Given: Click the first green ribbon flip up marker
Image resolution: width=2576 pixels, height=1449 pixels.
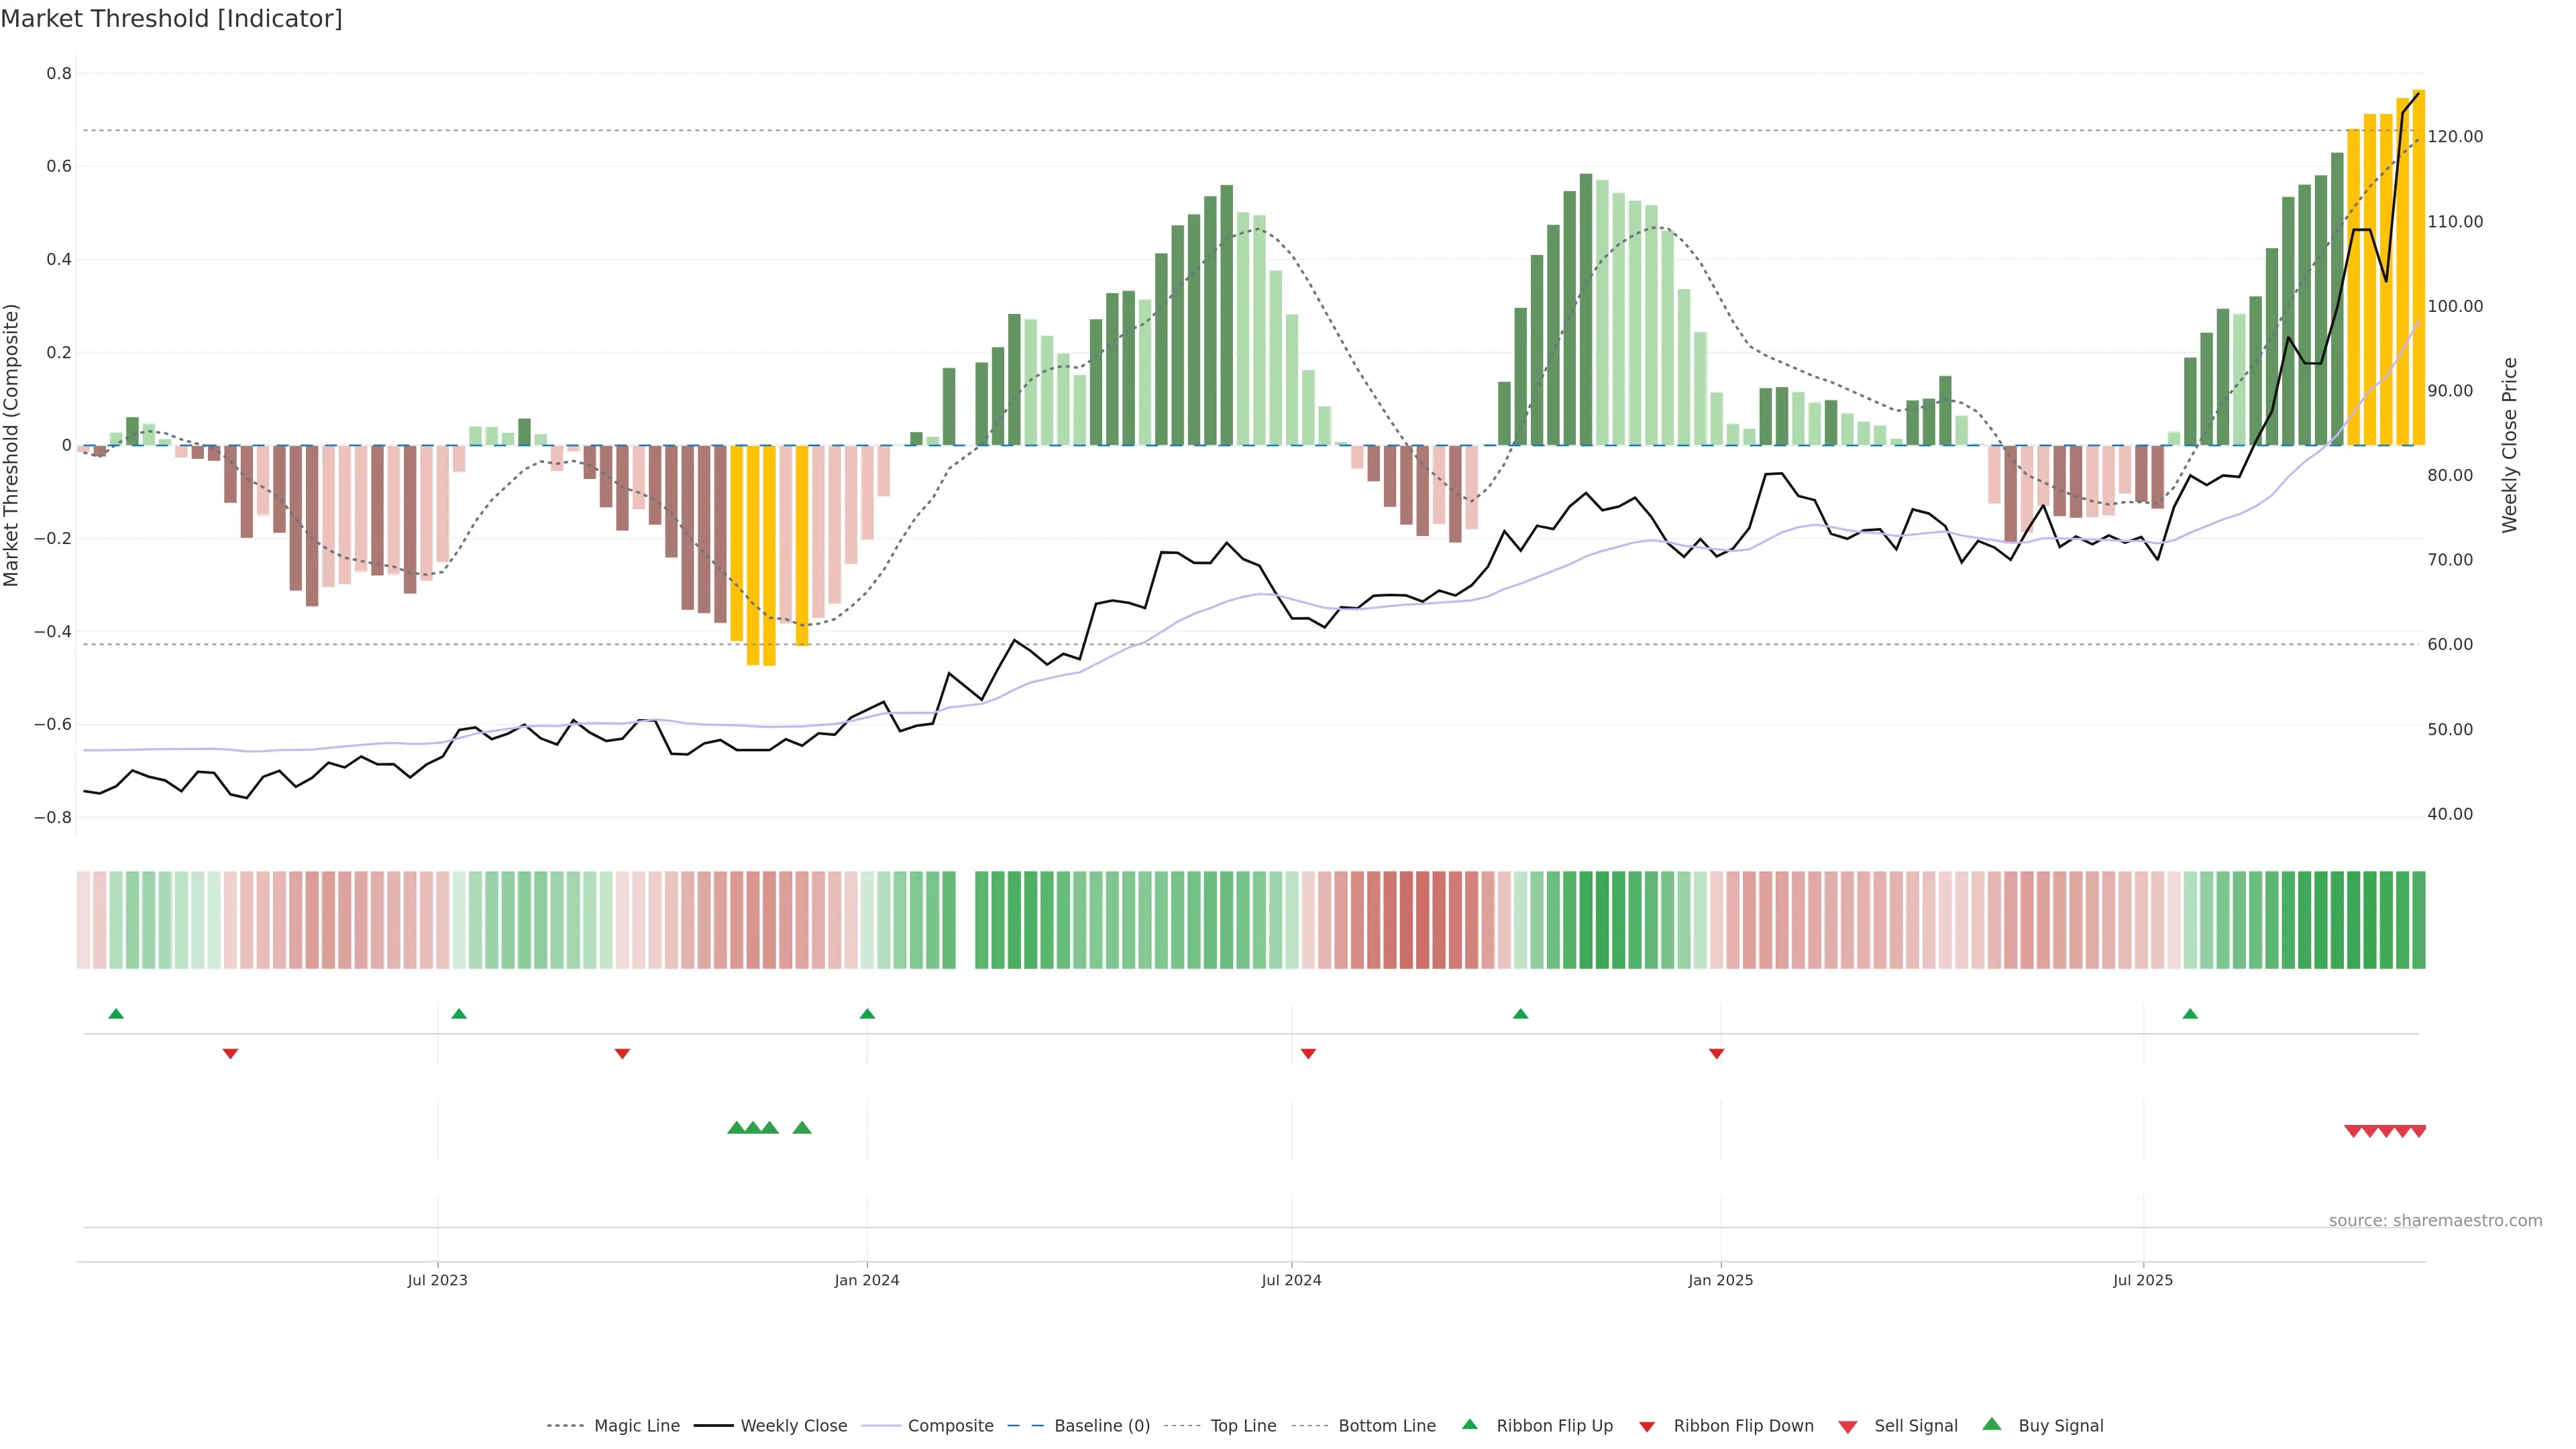Looking at the screenshot, I should [x=116, y=1014].
